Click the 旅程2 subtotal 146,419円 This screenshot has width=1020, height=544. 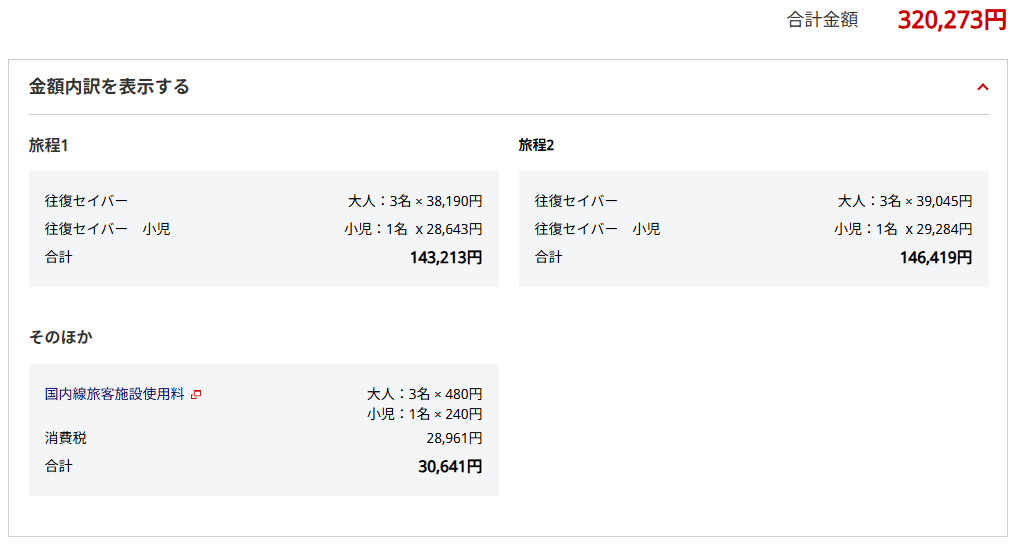coord(935,258)
